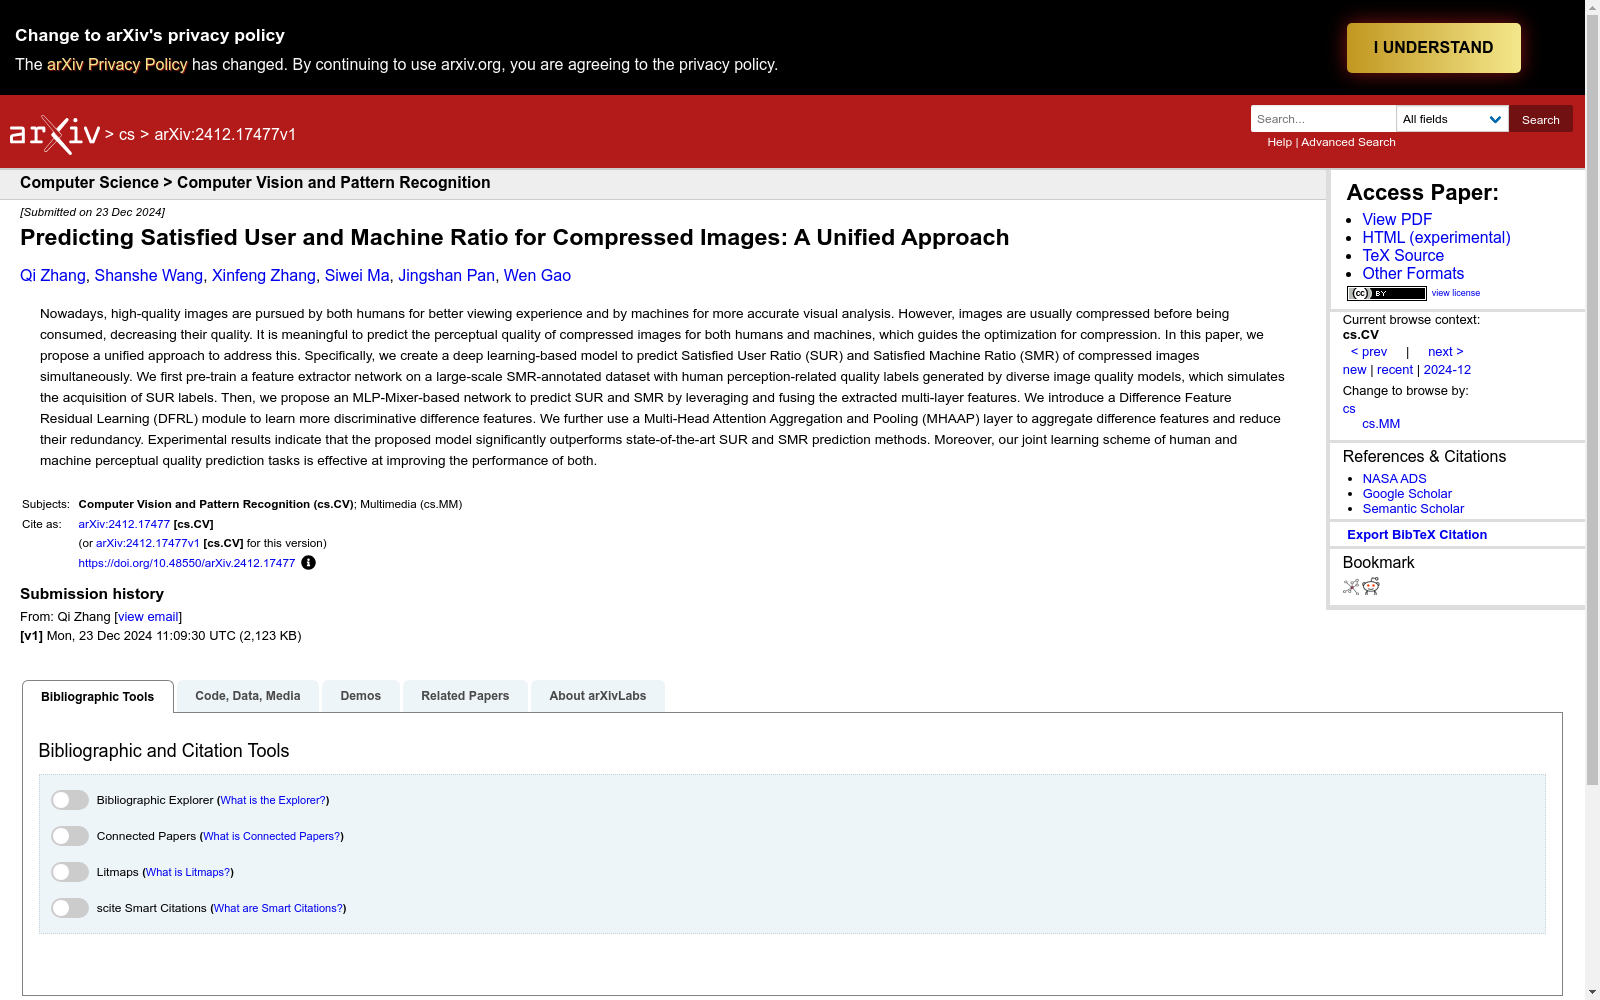The image size is (1600, 1000).
Task: Open recent listings link
Action: [x=1395, y=370]
